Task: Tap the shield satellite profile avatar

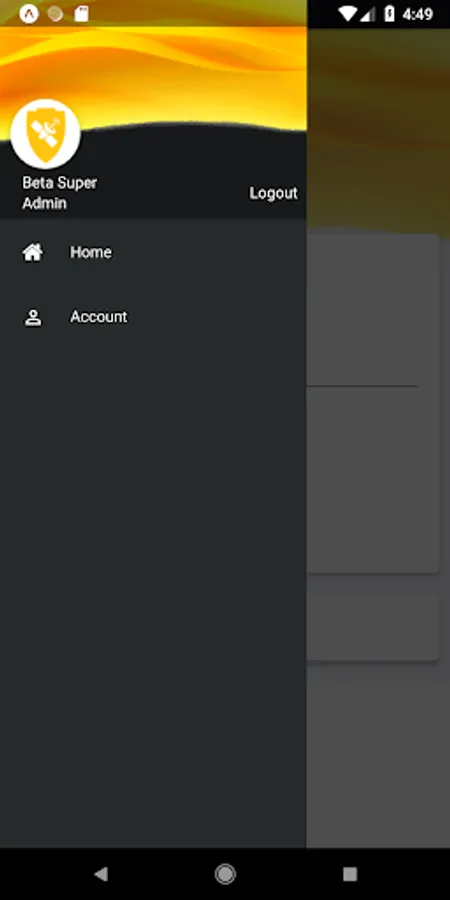Action: pos(45,134)
